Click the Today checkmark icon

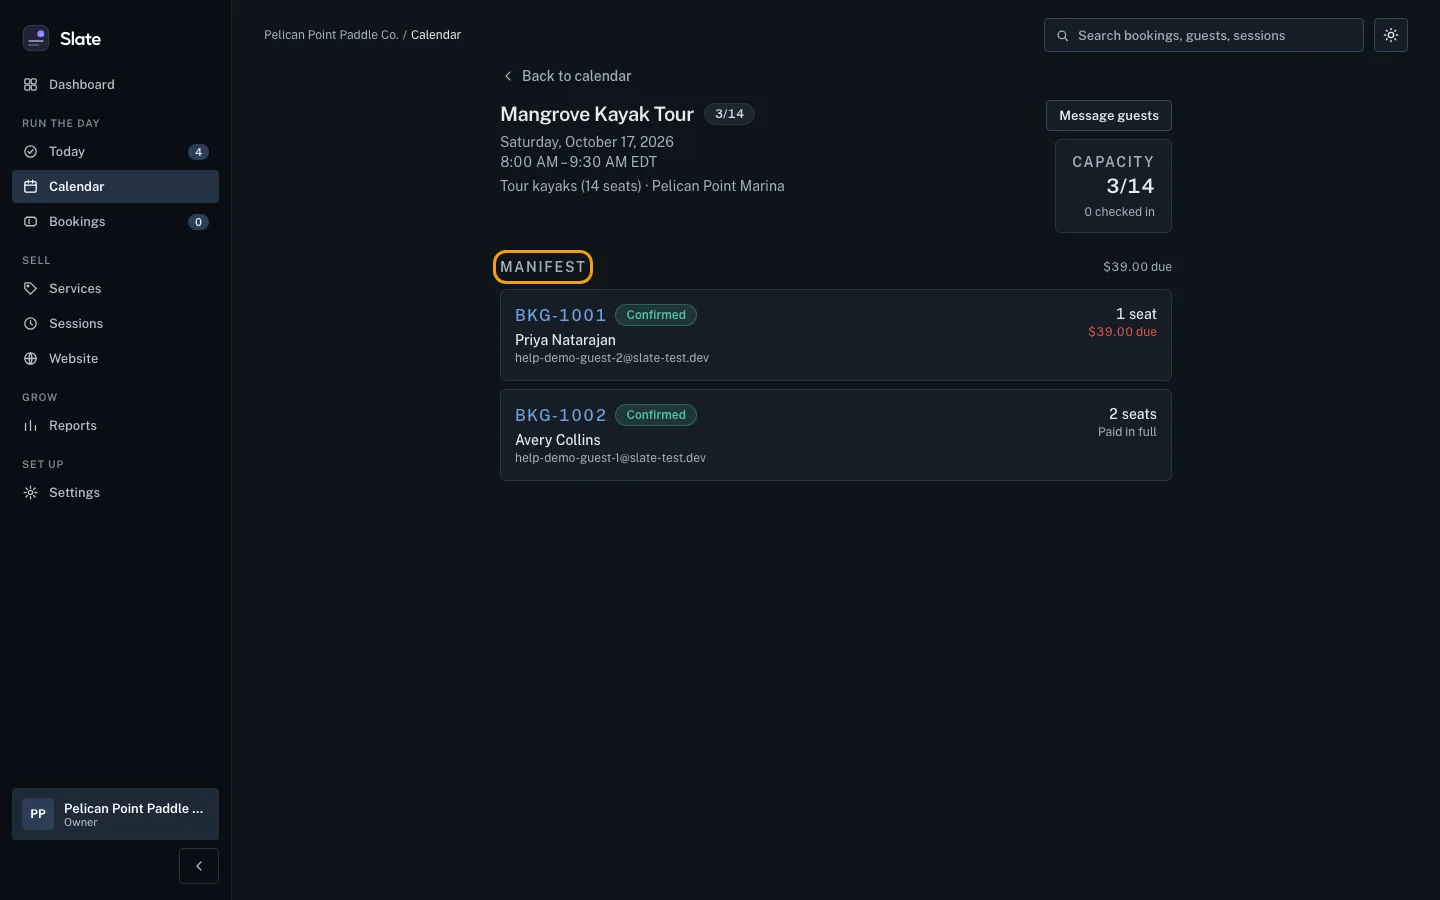[30, 152]
